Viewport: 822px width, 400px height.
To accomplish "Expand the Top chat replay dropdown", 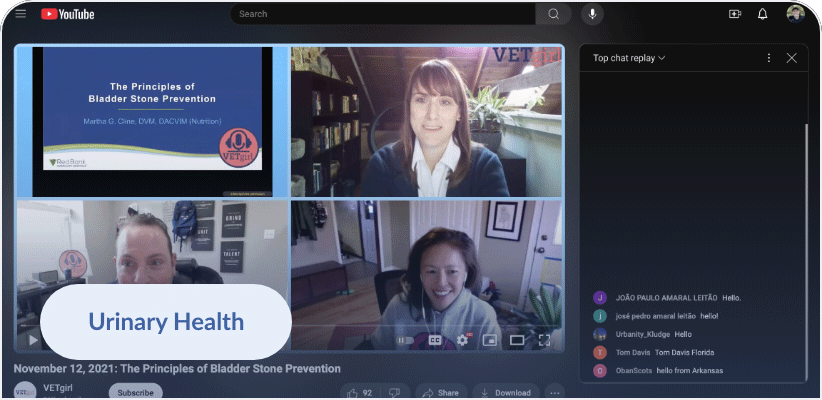I will click(629, 58).
